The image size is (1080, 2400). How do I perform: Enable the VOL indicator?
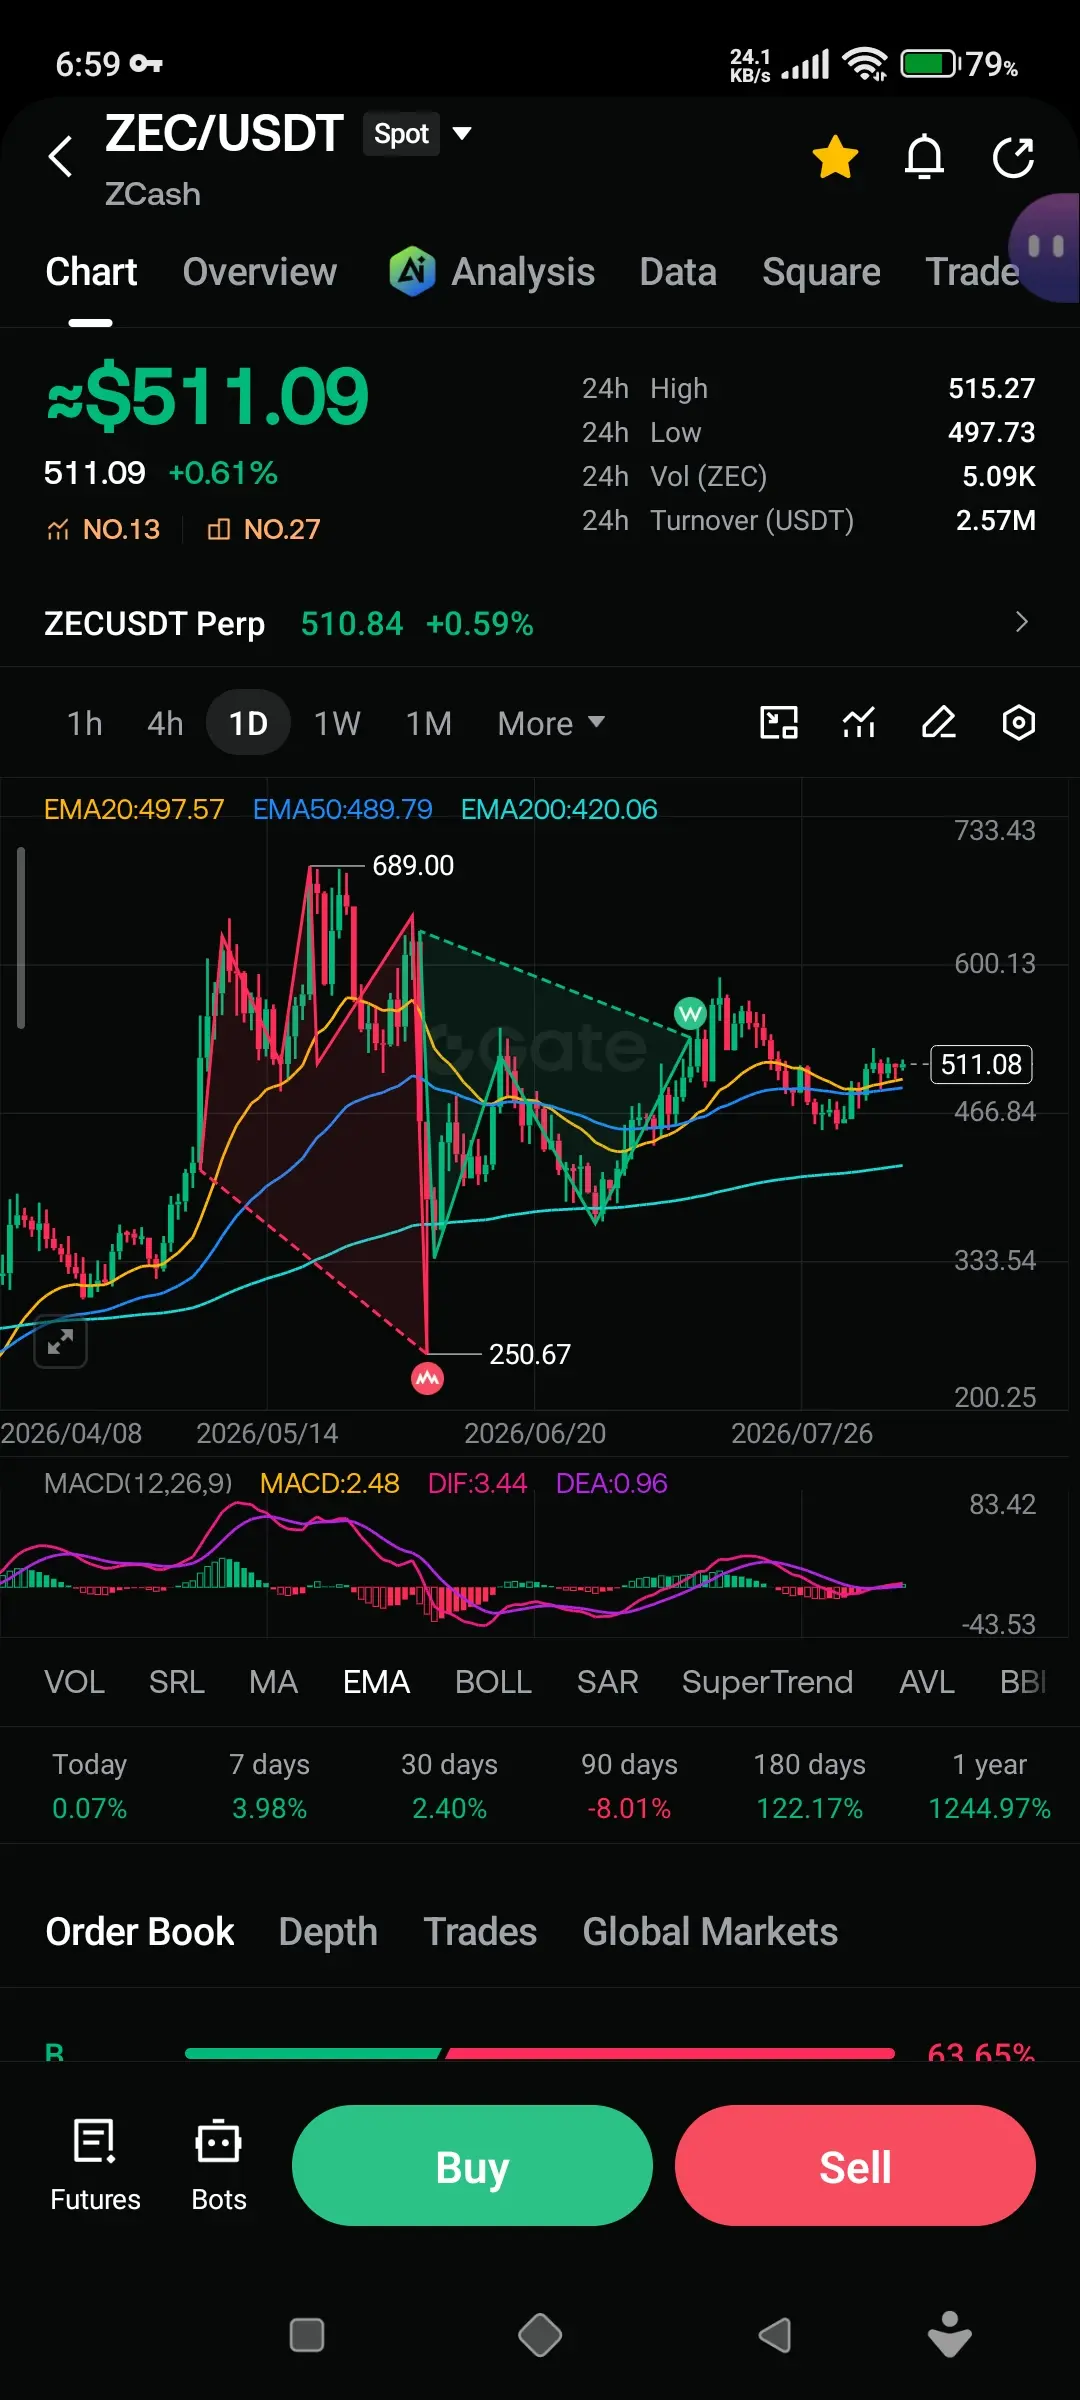coord(74,1682)
